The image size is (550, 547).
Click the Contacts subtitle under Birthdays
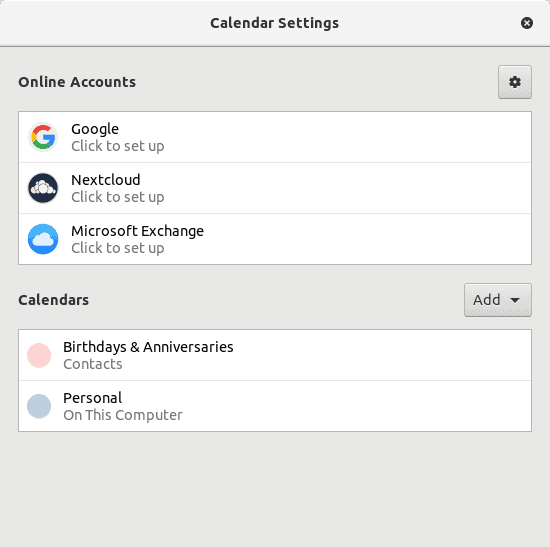[93, 364]
